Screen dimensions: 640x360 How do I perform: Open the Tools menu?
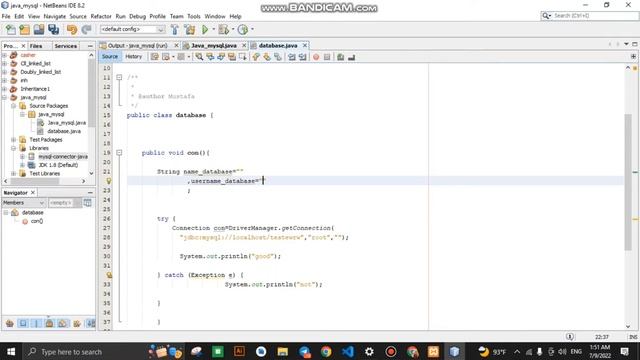click(x=194, y=16)
